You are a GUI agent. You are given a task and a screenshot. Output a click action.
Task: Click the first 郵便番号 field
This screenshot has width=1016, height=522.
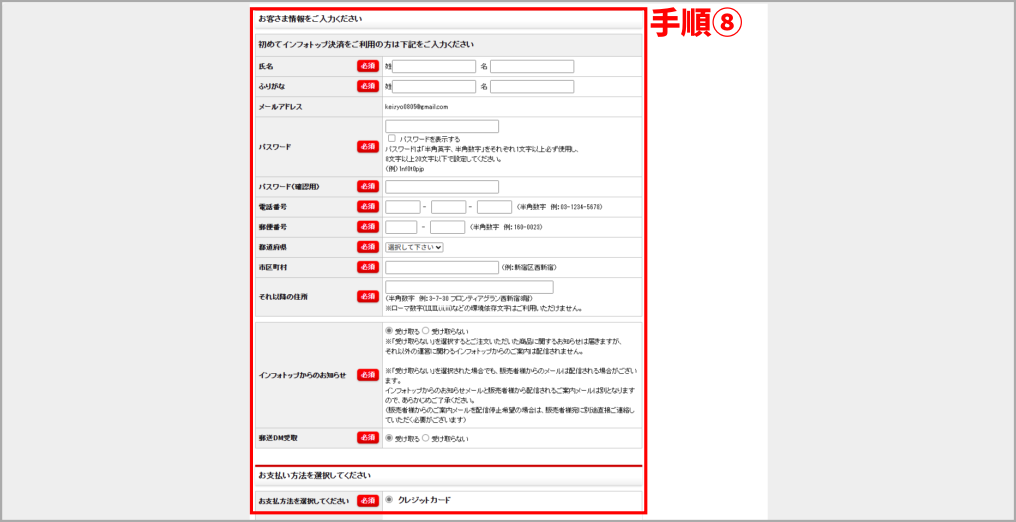[x=400, y=227]
